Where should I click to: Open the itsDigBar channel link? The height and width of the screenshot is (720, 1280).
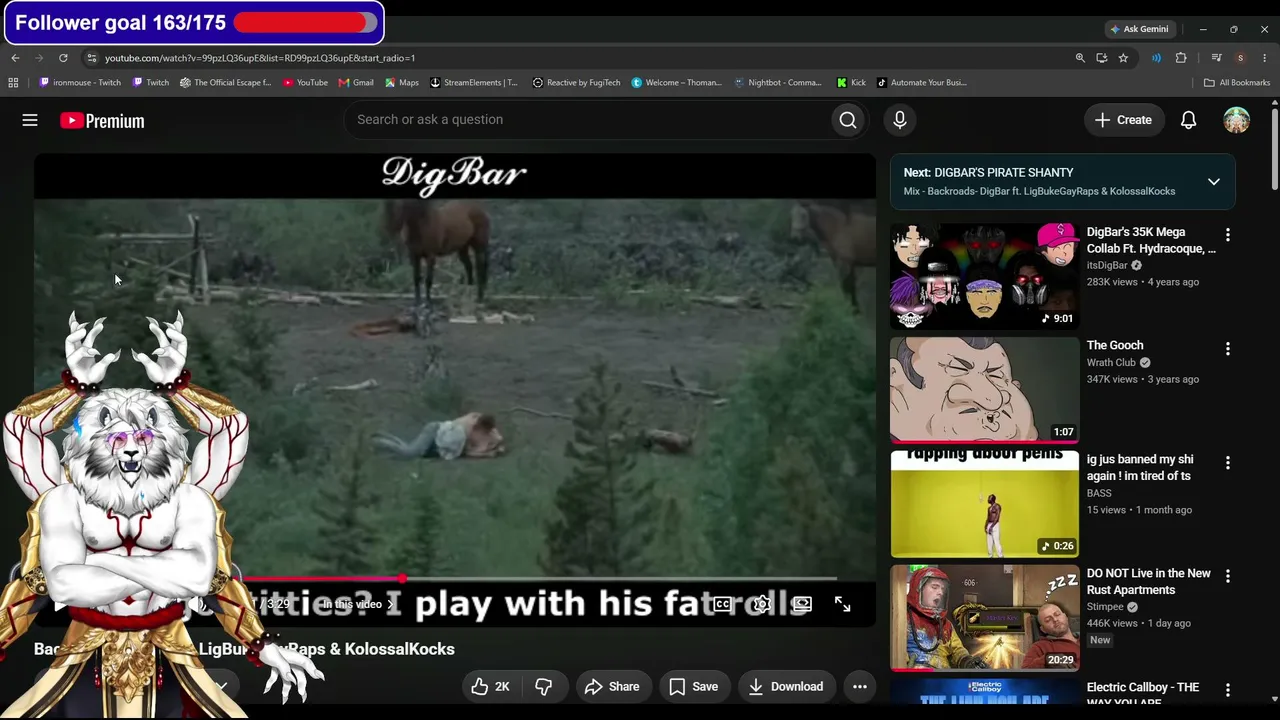1107,265
